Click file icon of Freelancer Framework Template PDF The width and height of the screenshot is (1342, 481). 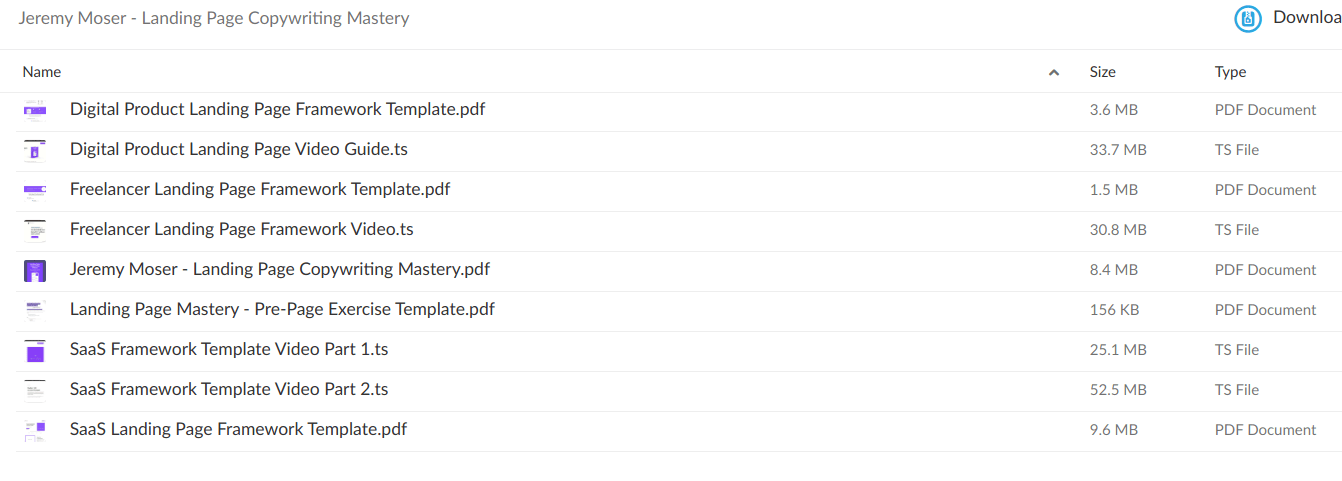coord(35,190)
